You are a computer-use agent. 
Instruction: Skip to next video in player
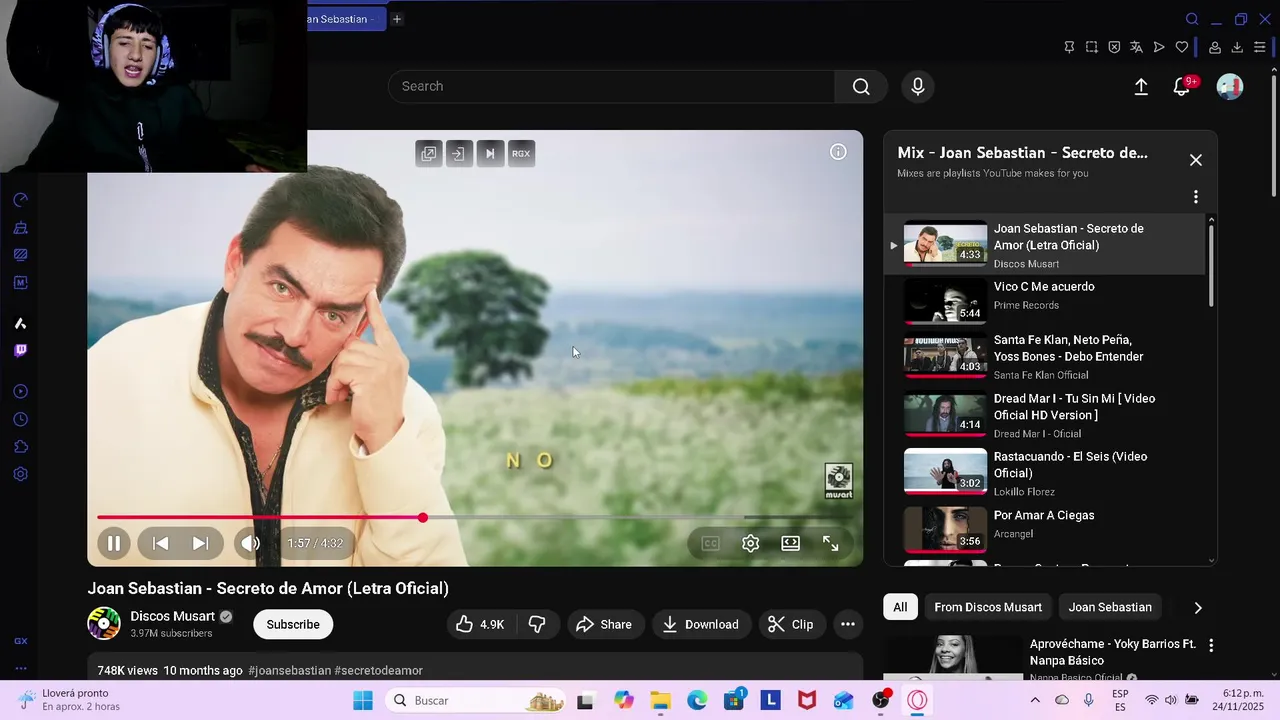click(x=200, y=543)
